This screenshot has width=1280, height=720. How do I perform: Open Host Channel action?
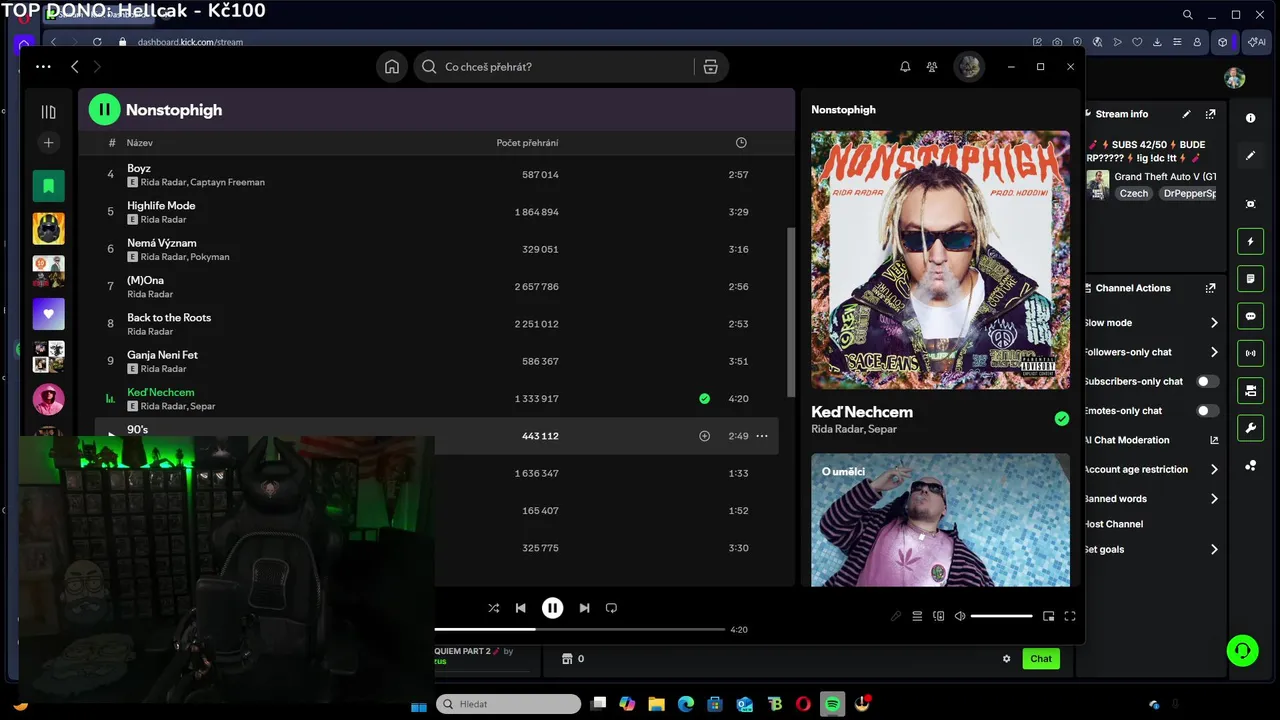click(1113, 524)
